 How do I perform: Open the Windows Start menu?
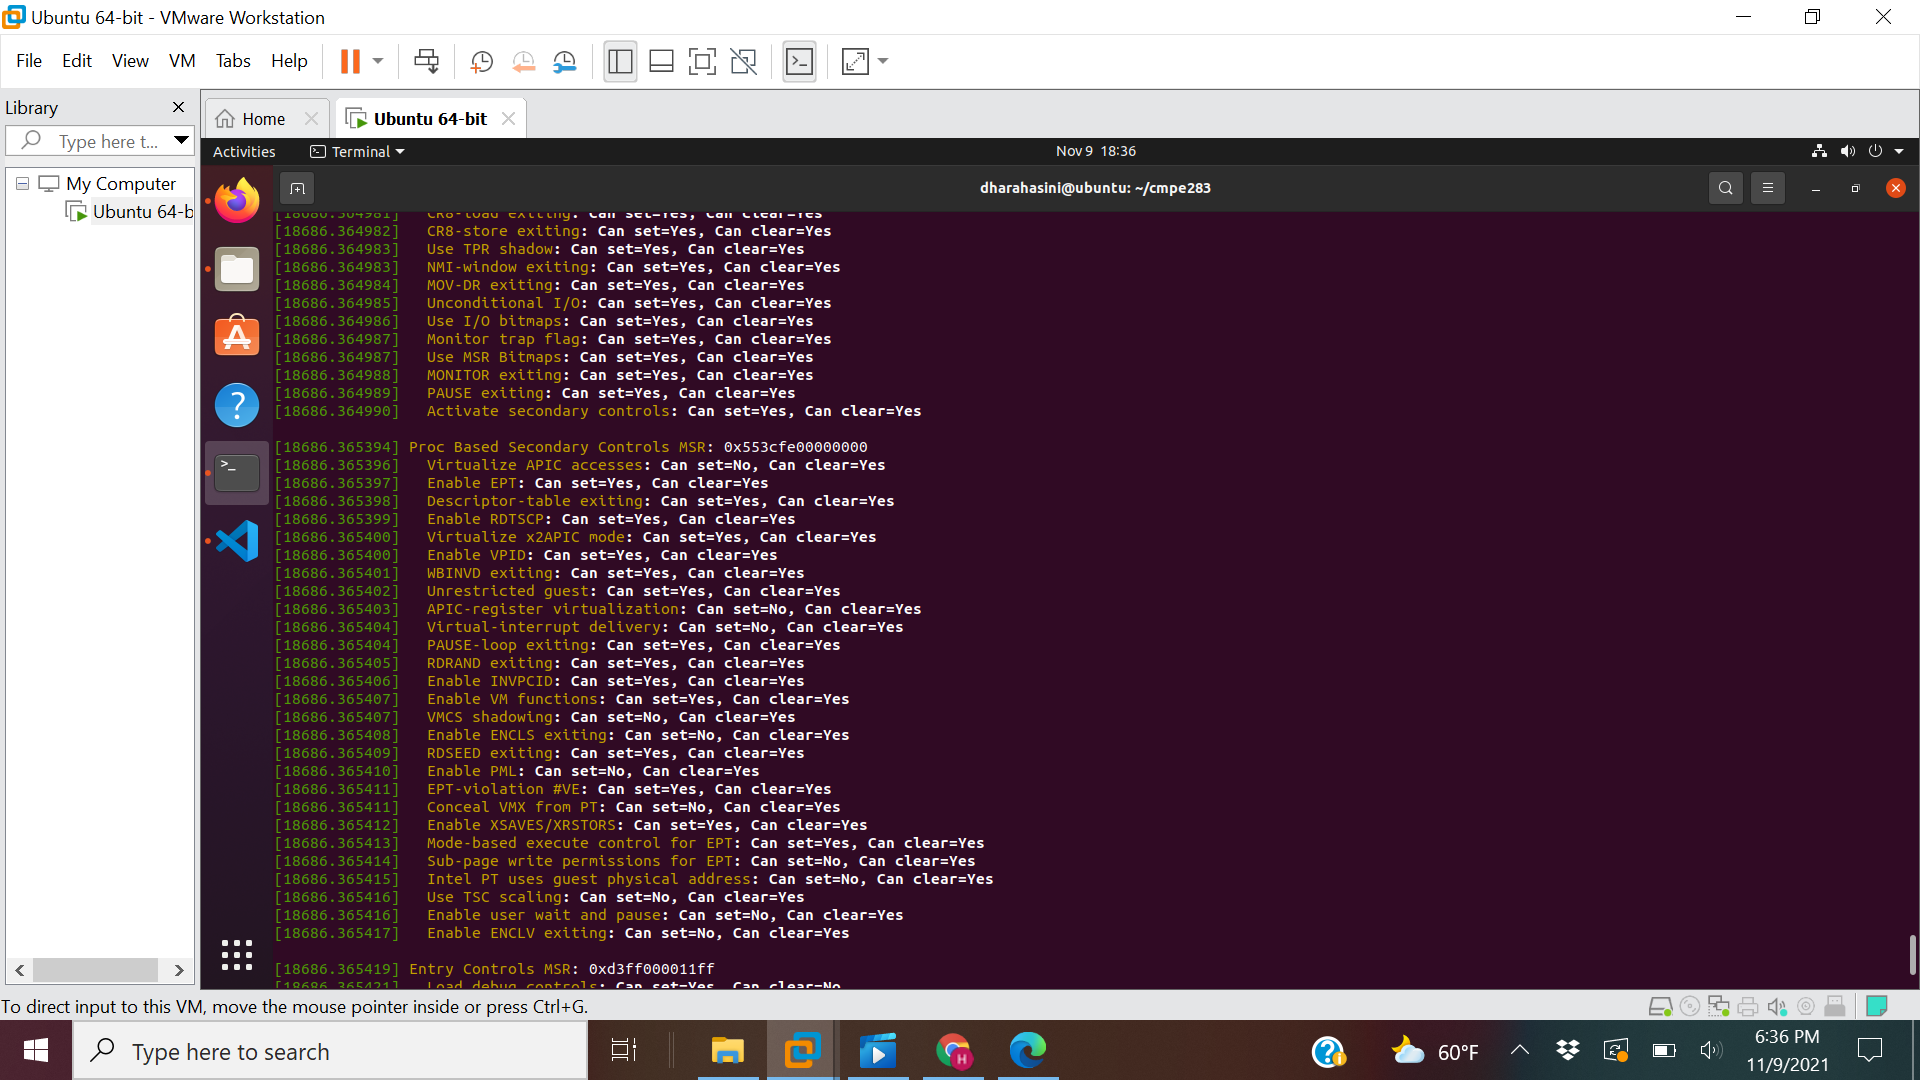[36, 1050]
